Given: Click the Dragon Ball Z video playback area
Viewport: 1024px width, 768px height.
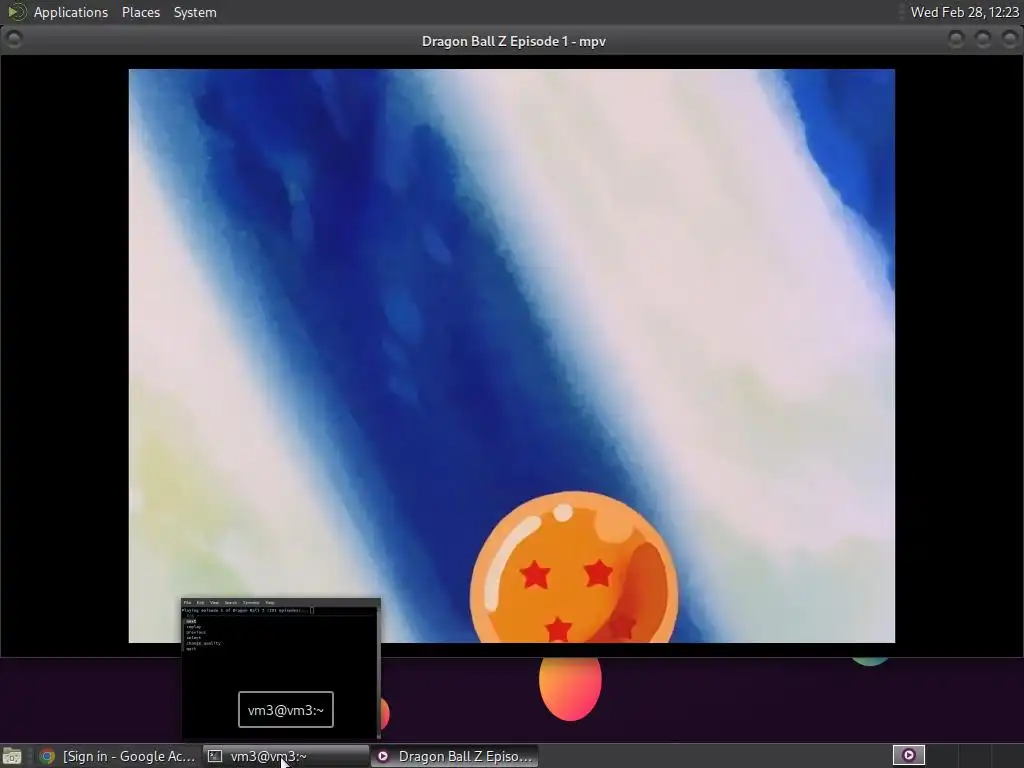Looking at the screenshot, I should (x=511, y=356).
